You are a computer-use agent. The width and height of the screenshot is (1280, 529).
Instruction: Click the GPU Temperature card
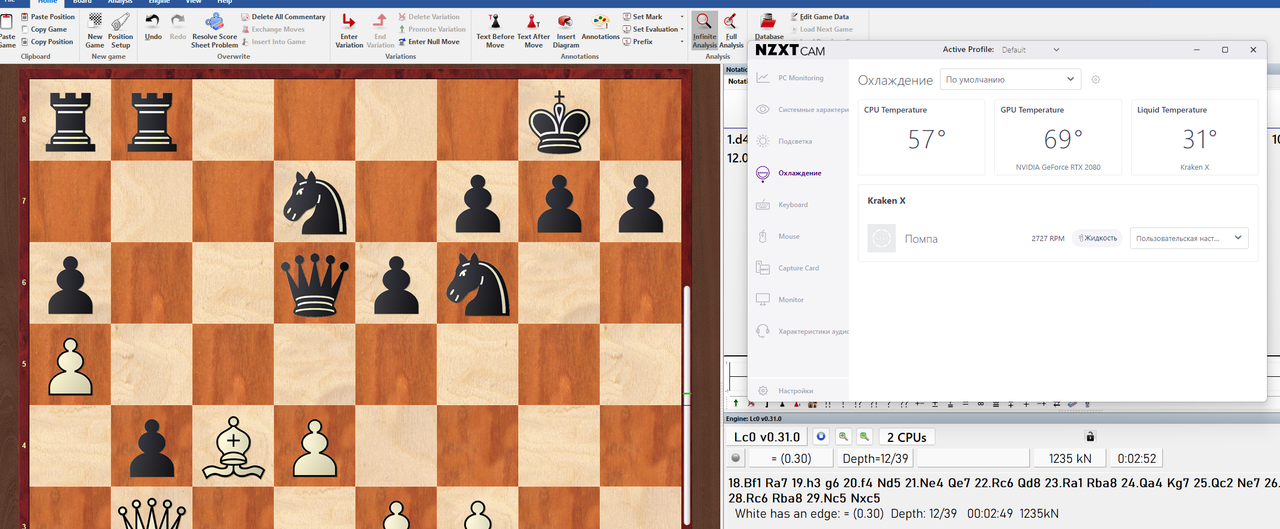coord(1058,137)
